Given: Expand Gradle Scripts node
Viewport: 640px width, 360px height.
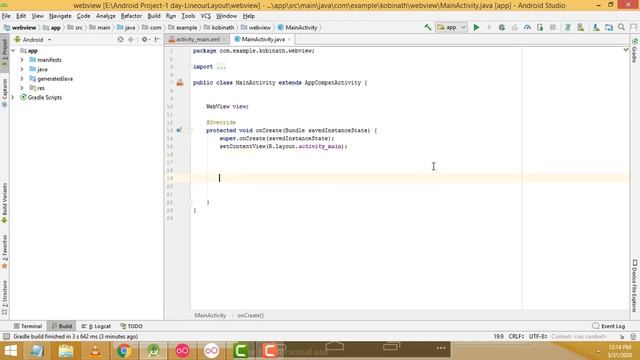Looking at the screenshot, I should tap(13, 98).
